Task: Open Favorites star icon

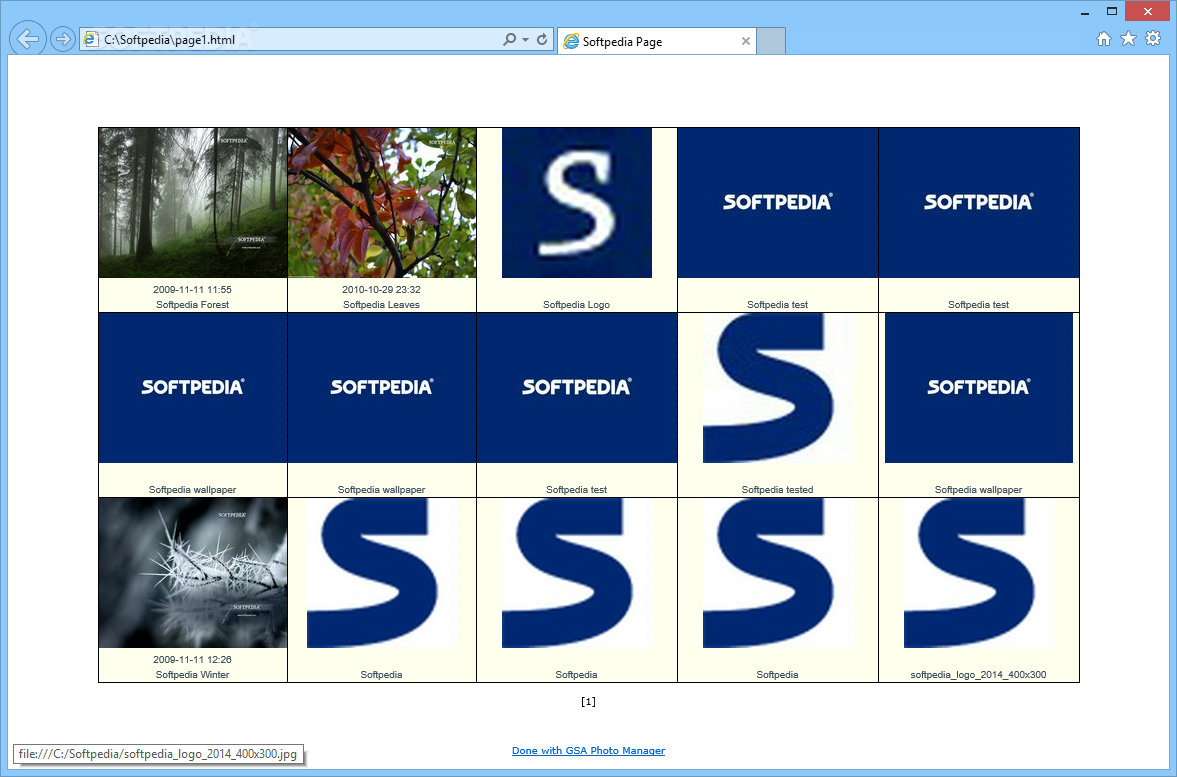Action: coord(1128,39)
